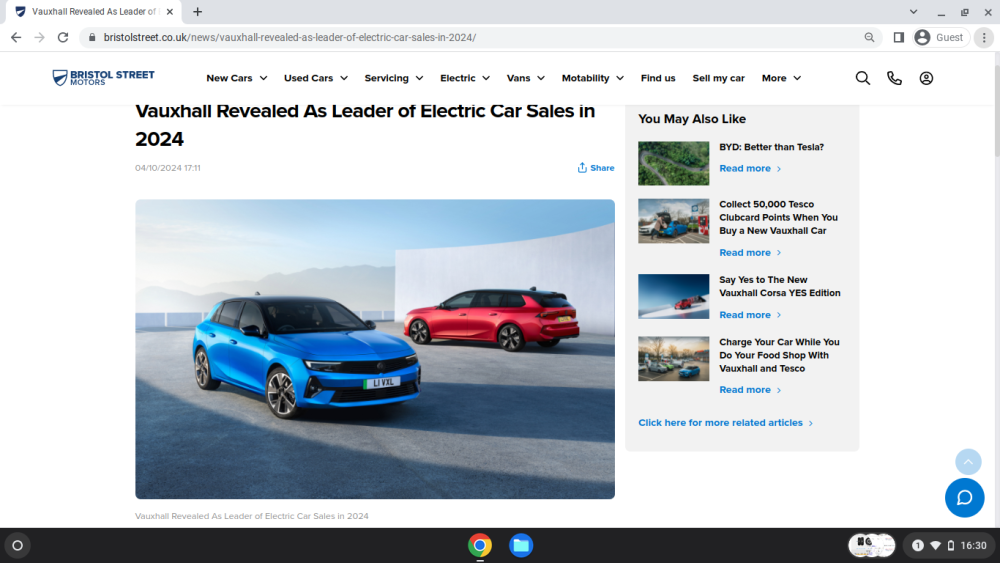Click Read more under Corsa YES Edition
The image size is (1000, 563).
point(750,315)
